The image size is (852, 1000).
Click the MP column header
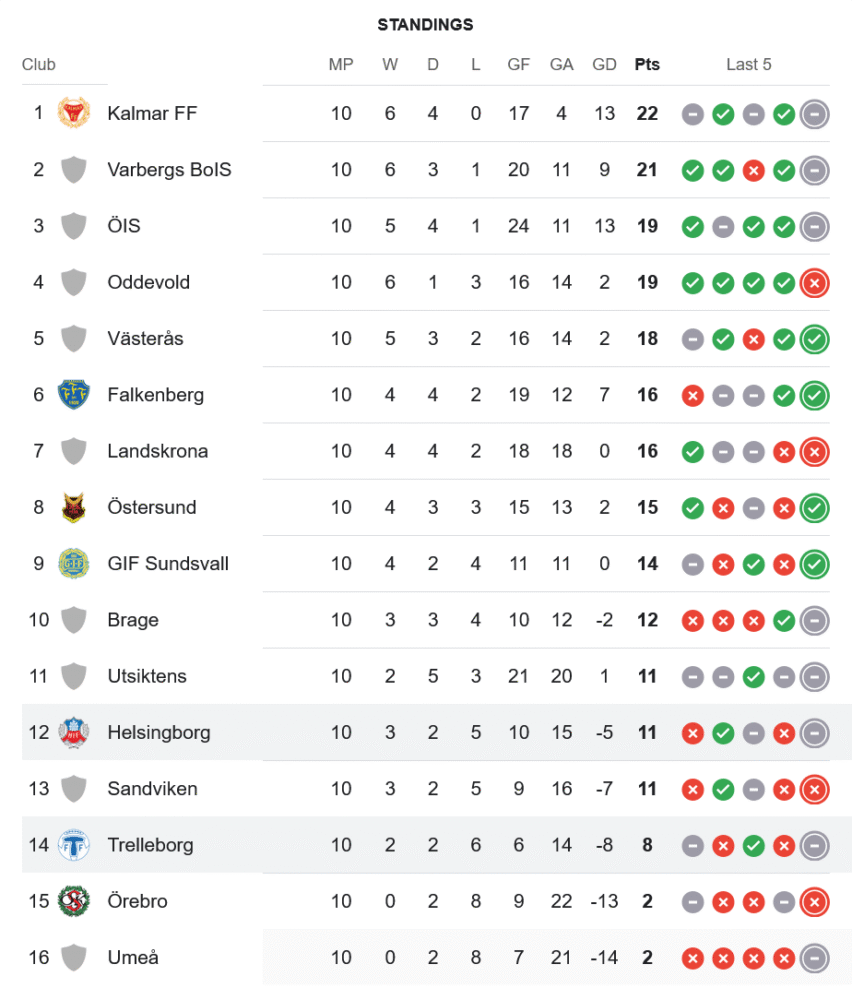tap(341, 65)
